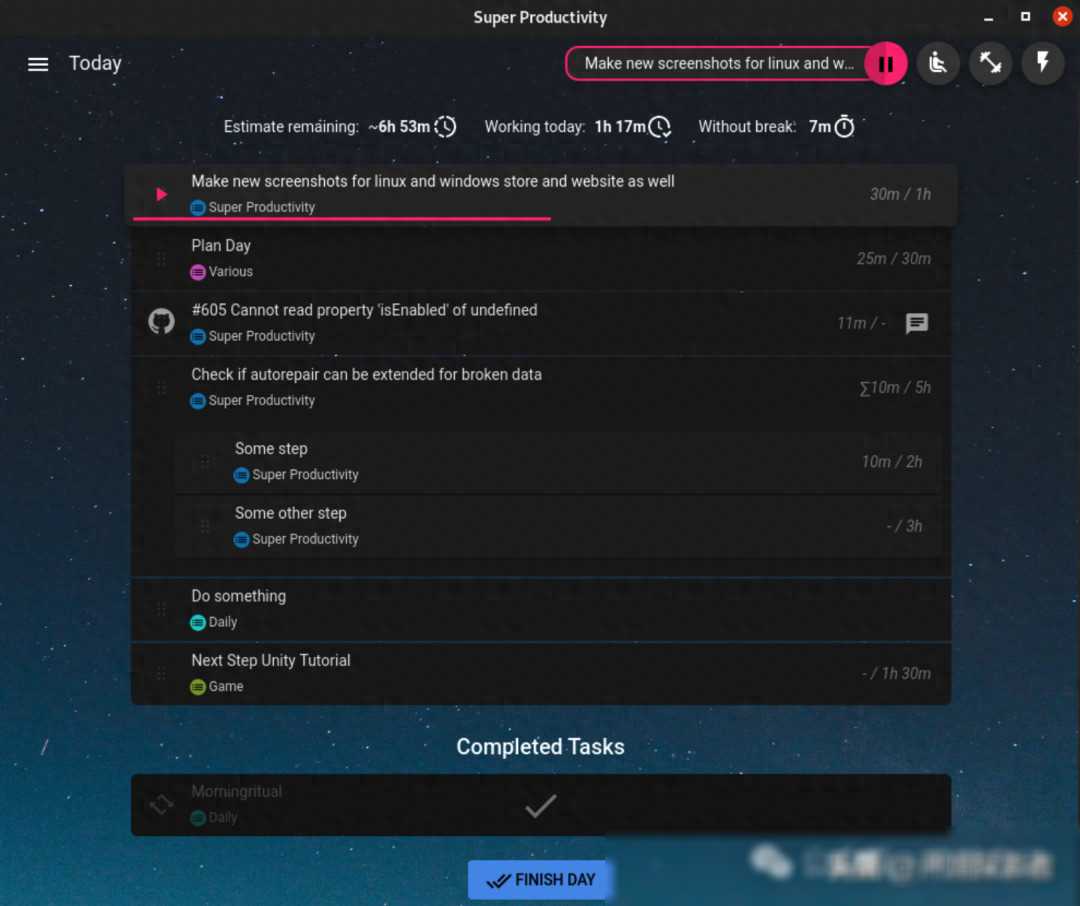Click summed time '∑10m / 5h'
1080x906 pixels.
click(895, 388)
